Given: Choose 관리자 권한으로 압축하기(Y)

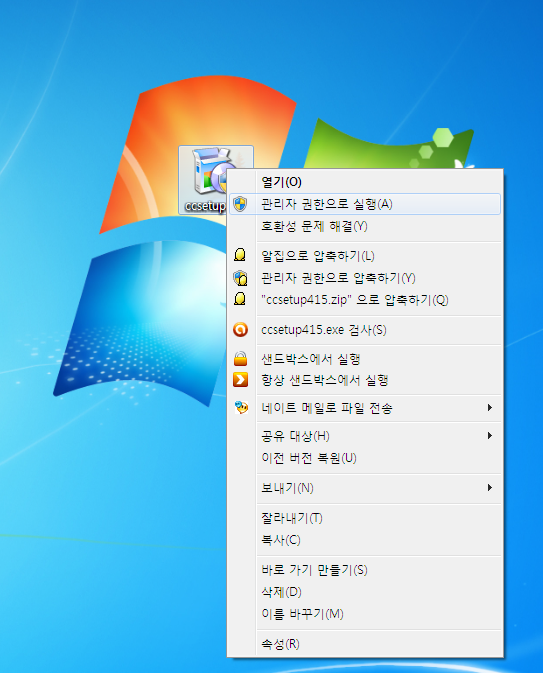Looking at the screenshot, I should [365, 278].
